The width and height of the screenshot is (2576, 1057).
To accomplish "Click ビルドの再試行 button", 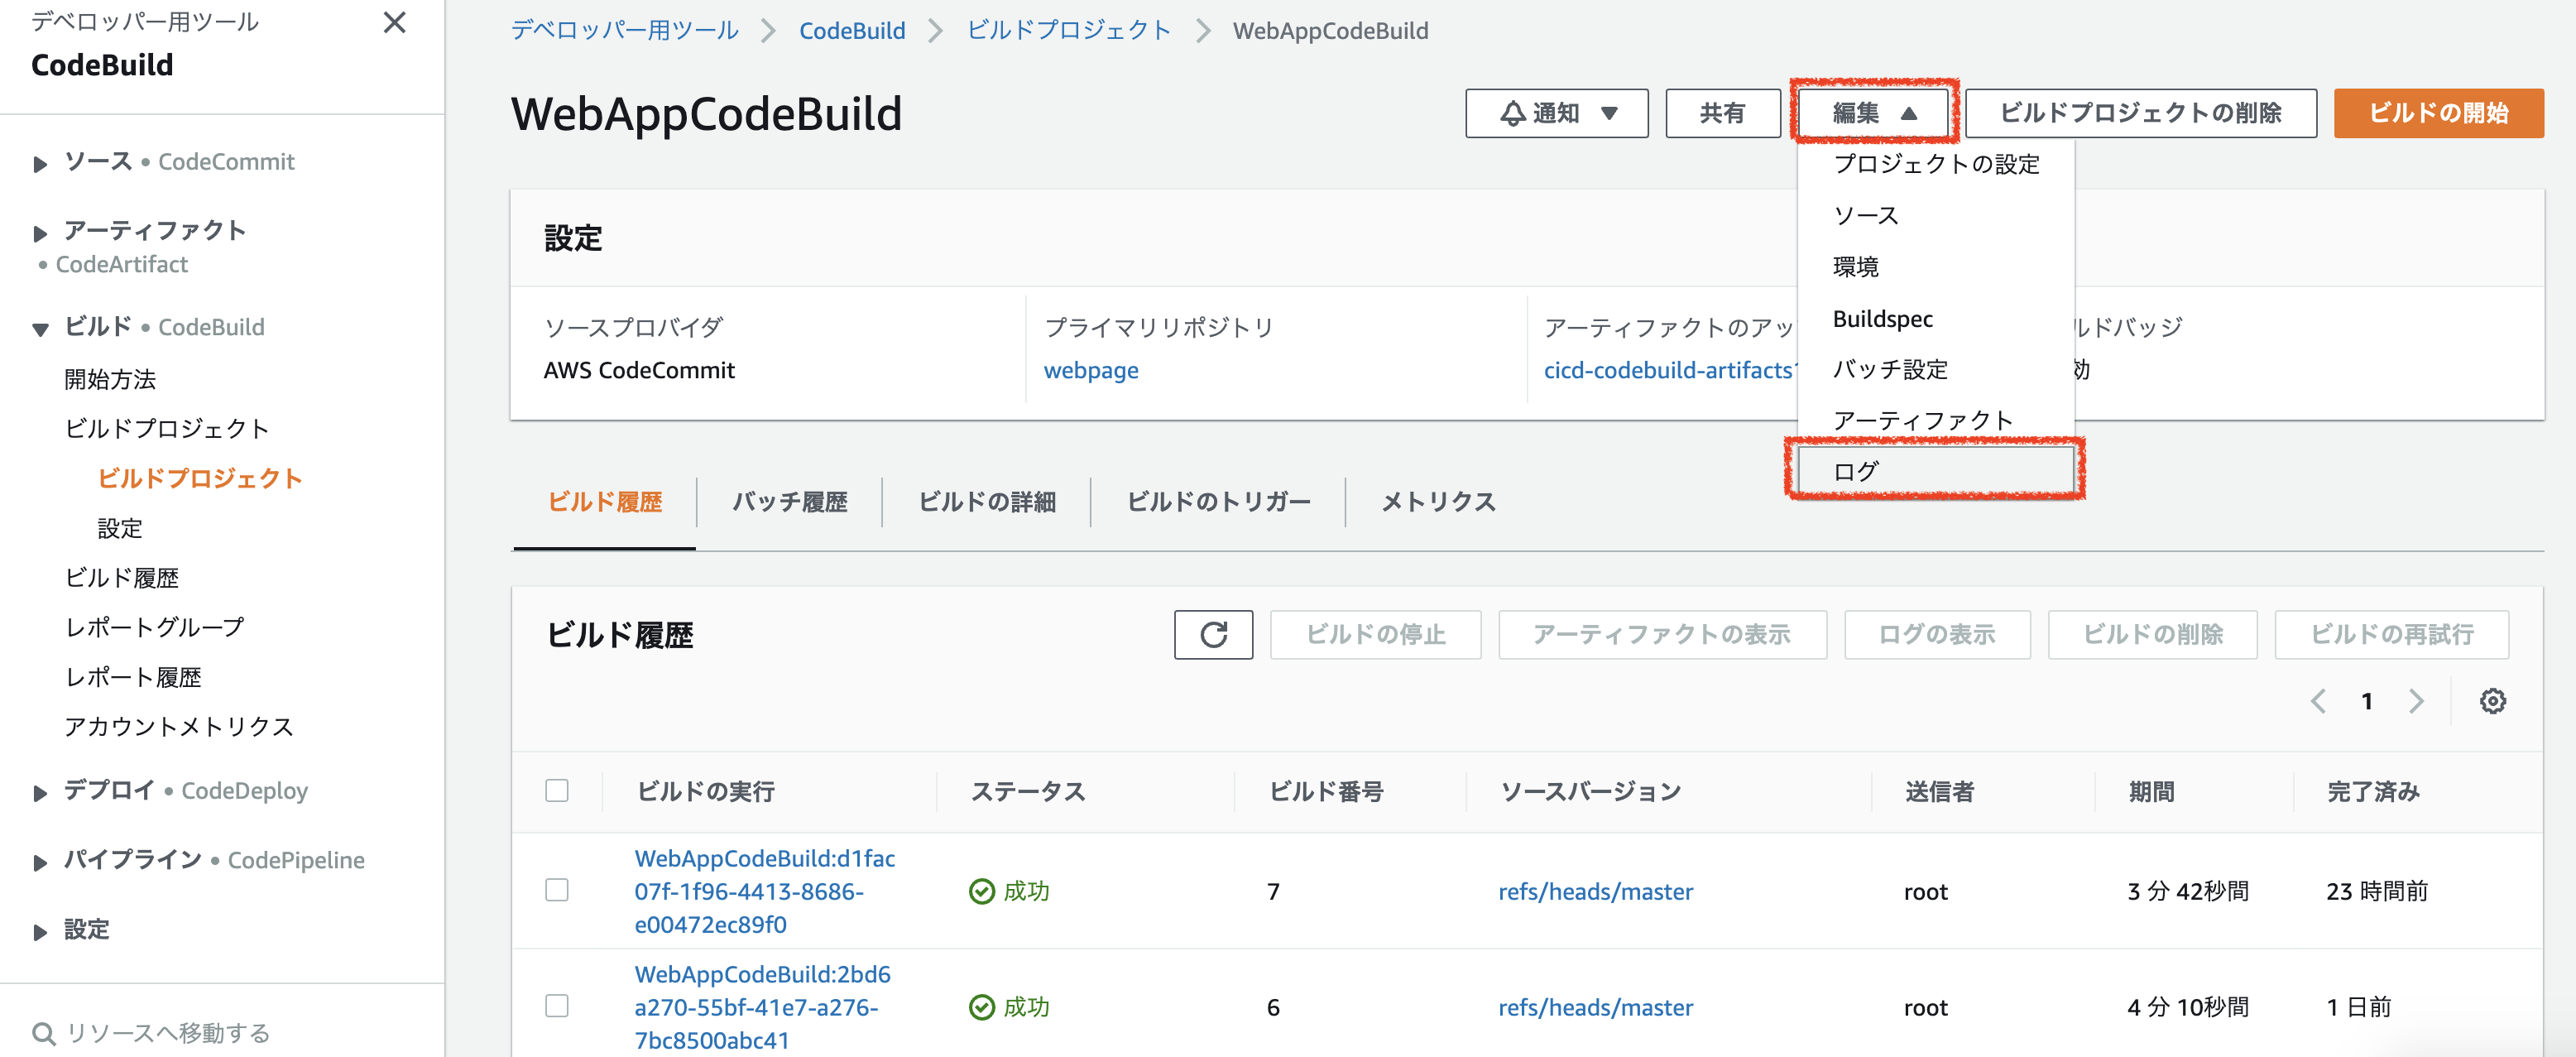I will point(2391,634).
